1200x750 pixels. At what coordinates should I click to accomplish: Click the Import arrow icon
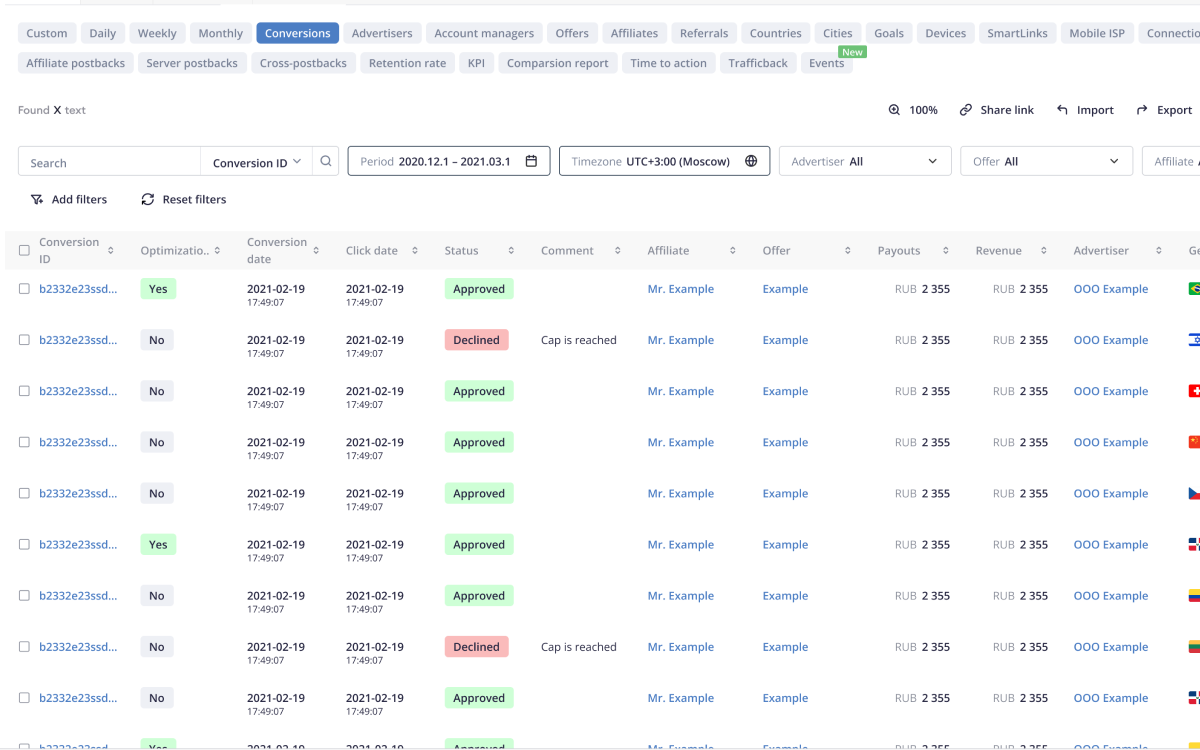1062,110
